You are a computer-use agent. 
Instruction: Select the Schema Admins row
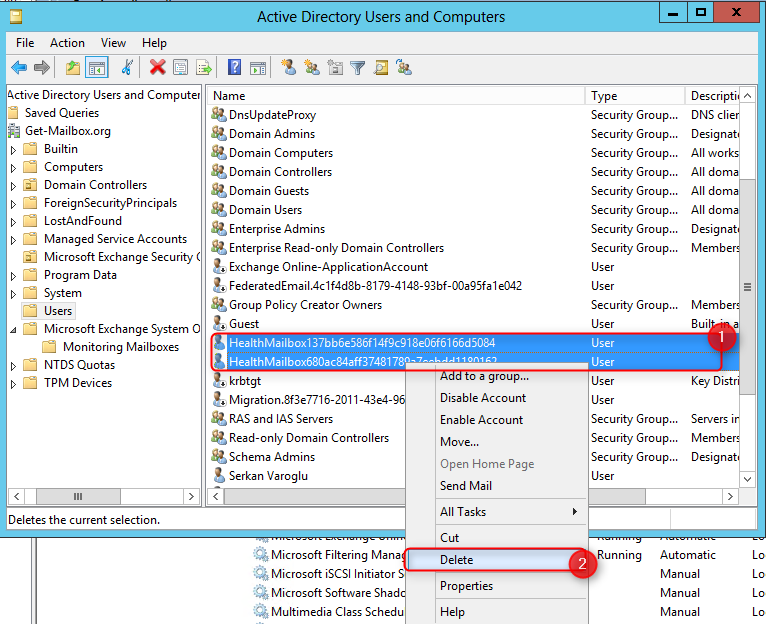point(272,456)
